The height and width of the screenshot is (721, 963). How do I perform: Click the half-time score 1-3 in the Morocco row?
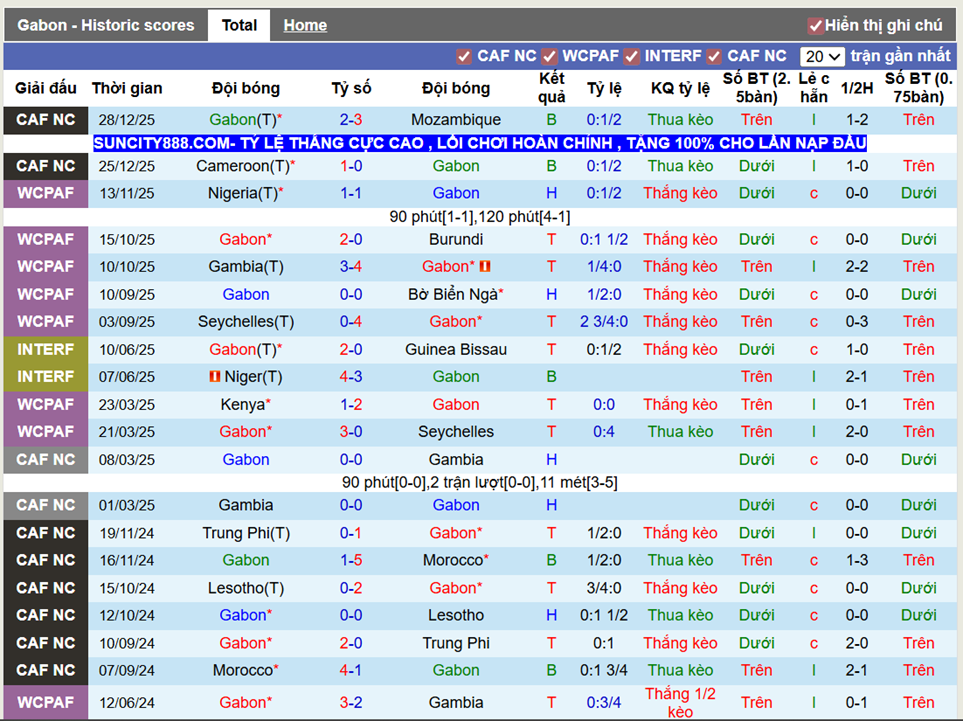(857, 561)
